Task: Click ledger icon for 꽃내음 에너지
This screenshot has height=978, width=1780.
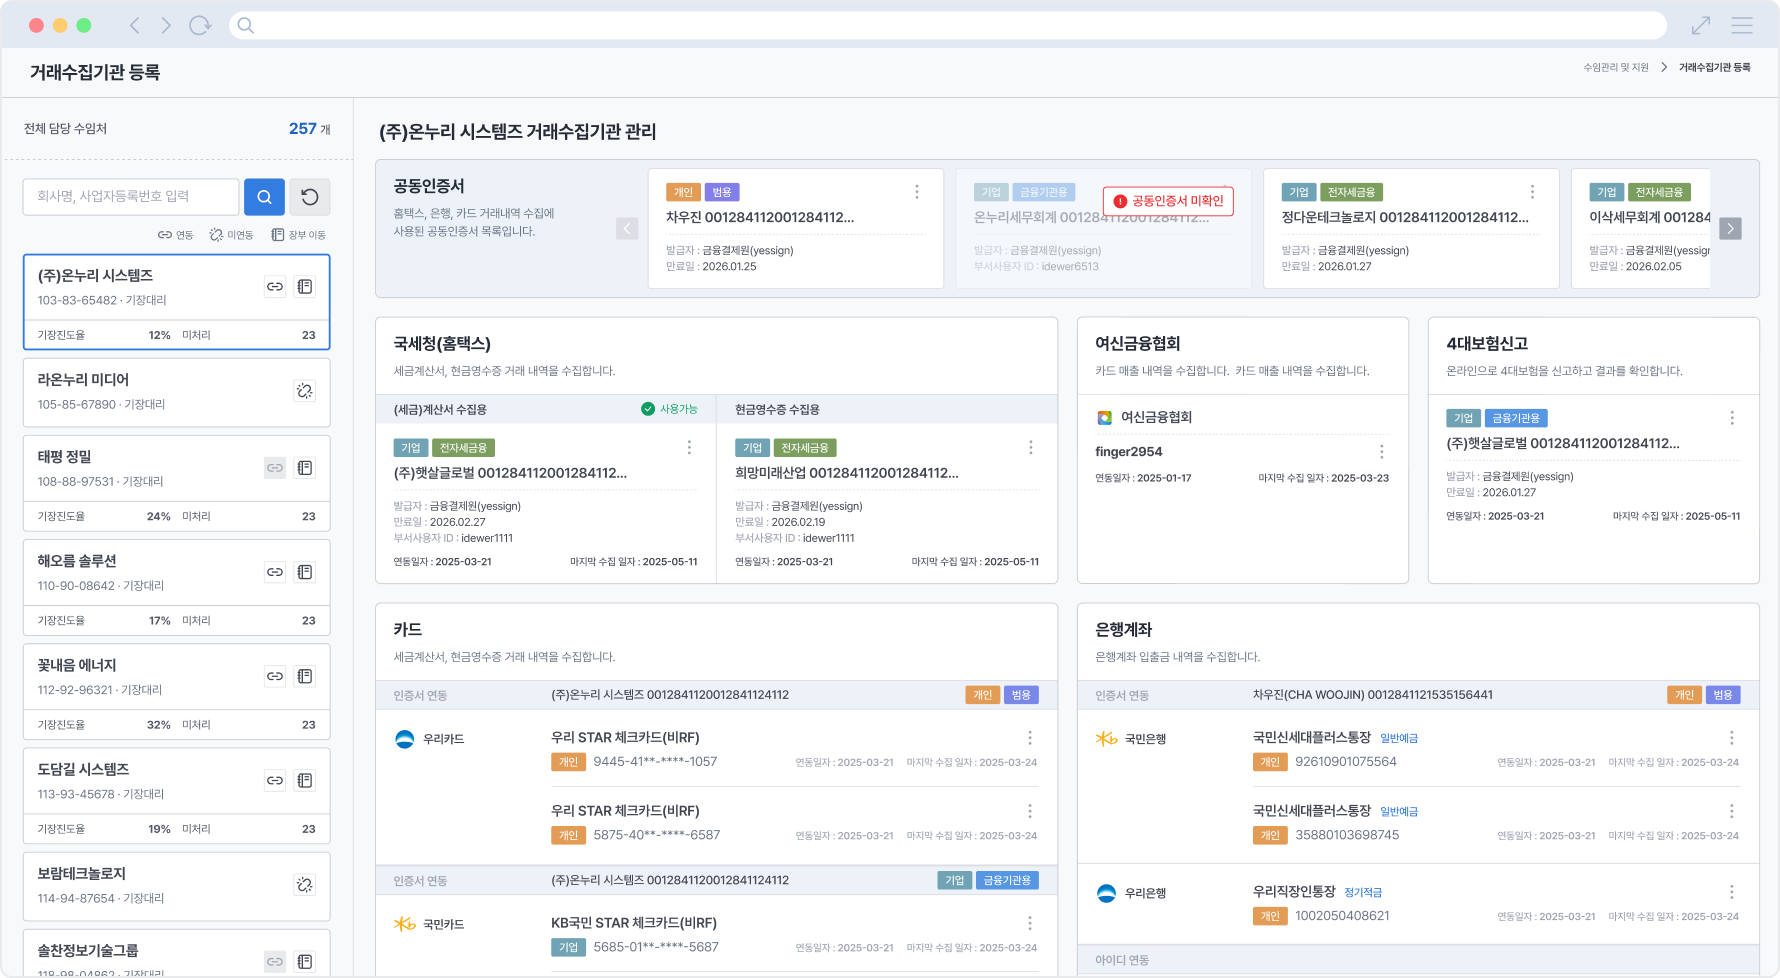Action: 305,676
